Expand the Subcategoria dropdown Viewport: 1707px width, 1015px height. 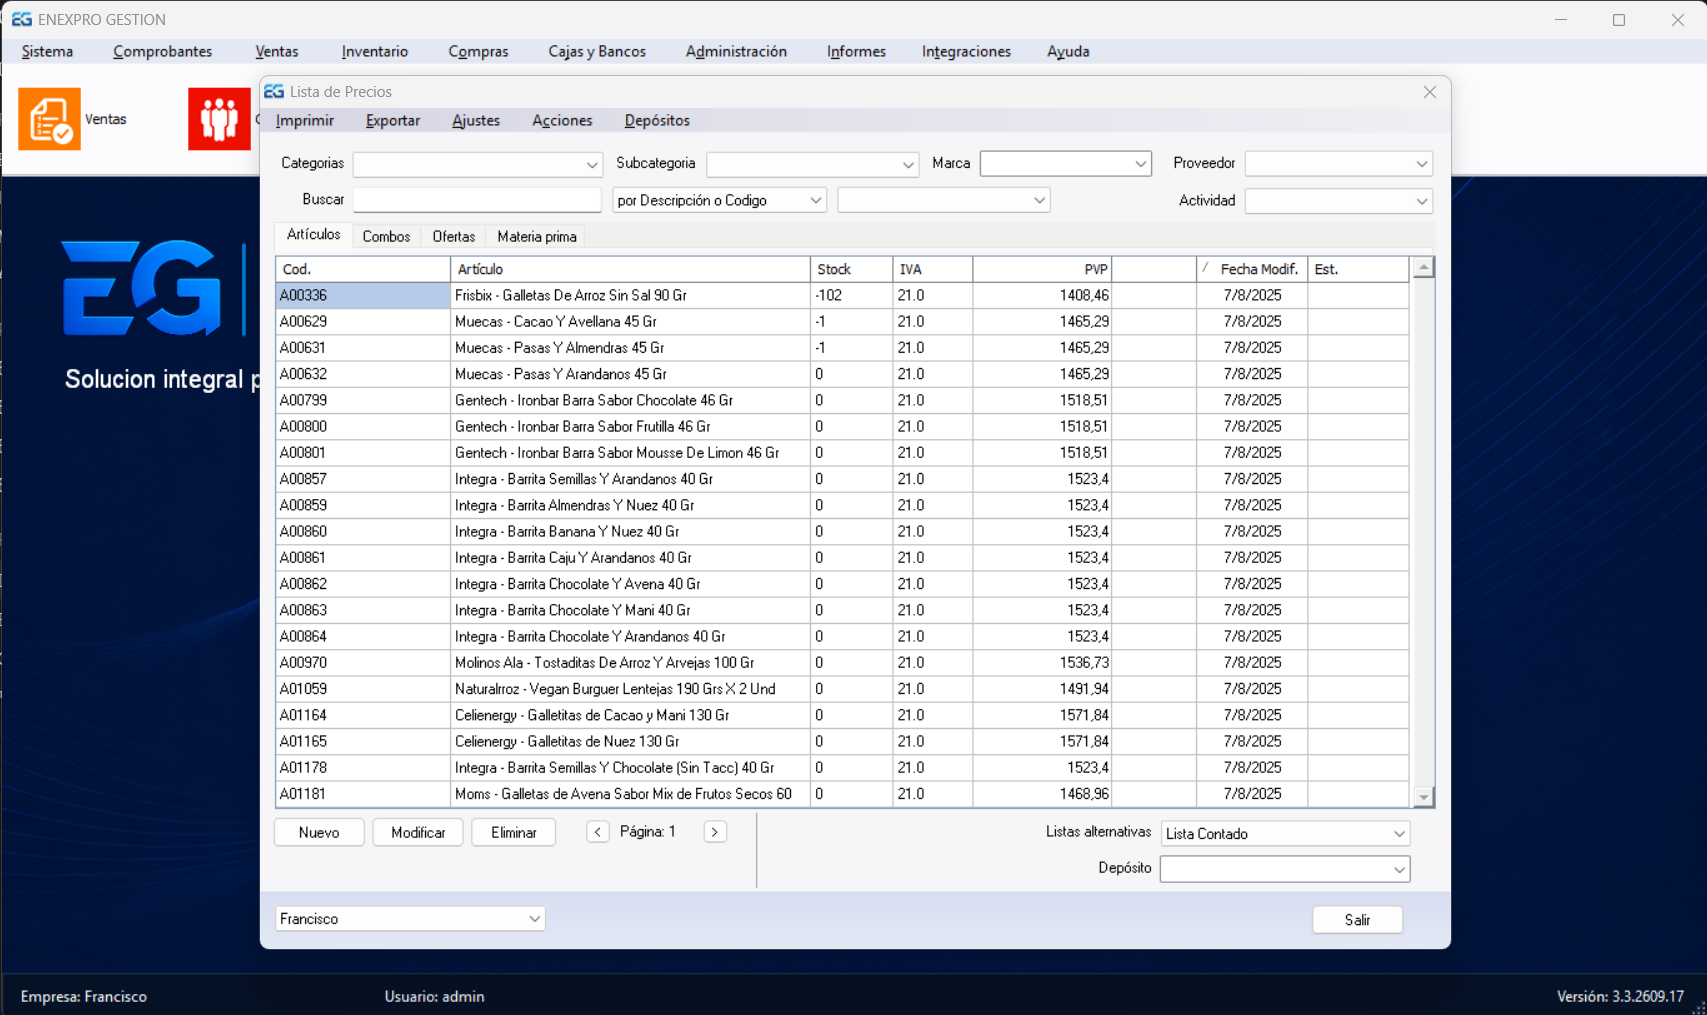pos(908,164)
